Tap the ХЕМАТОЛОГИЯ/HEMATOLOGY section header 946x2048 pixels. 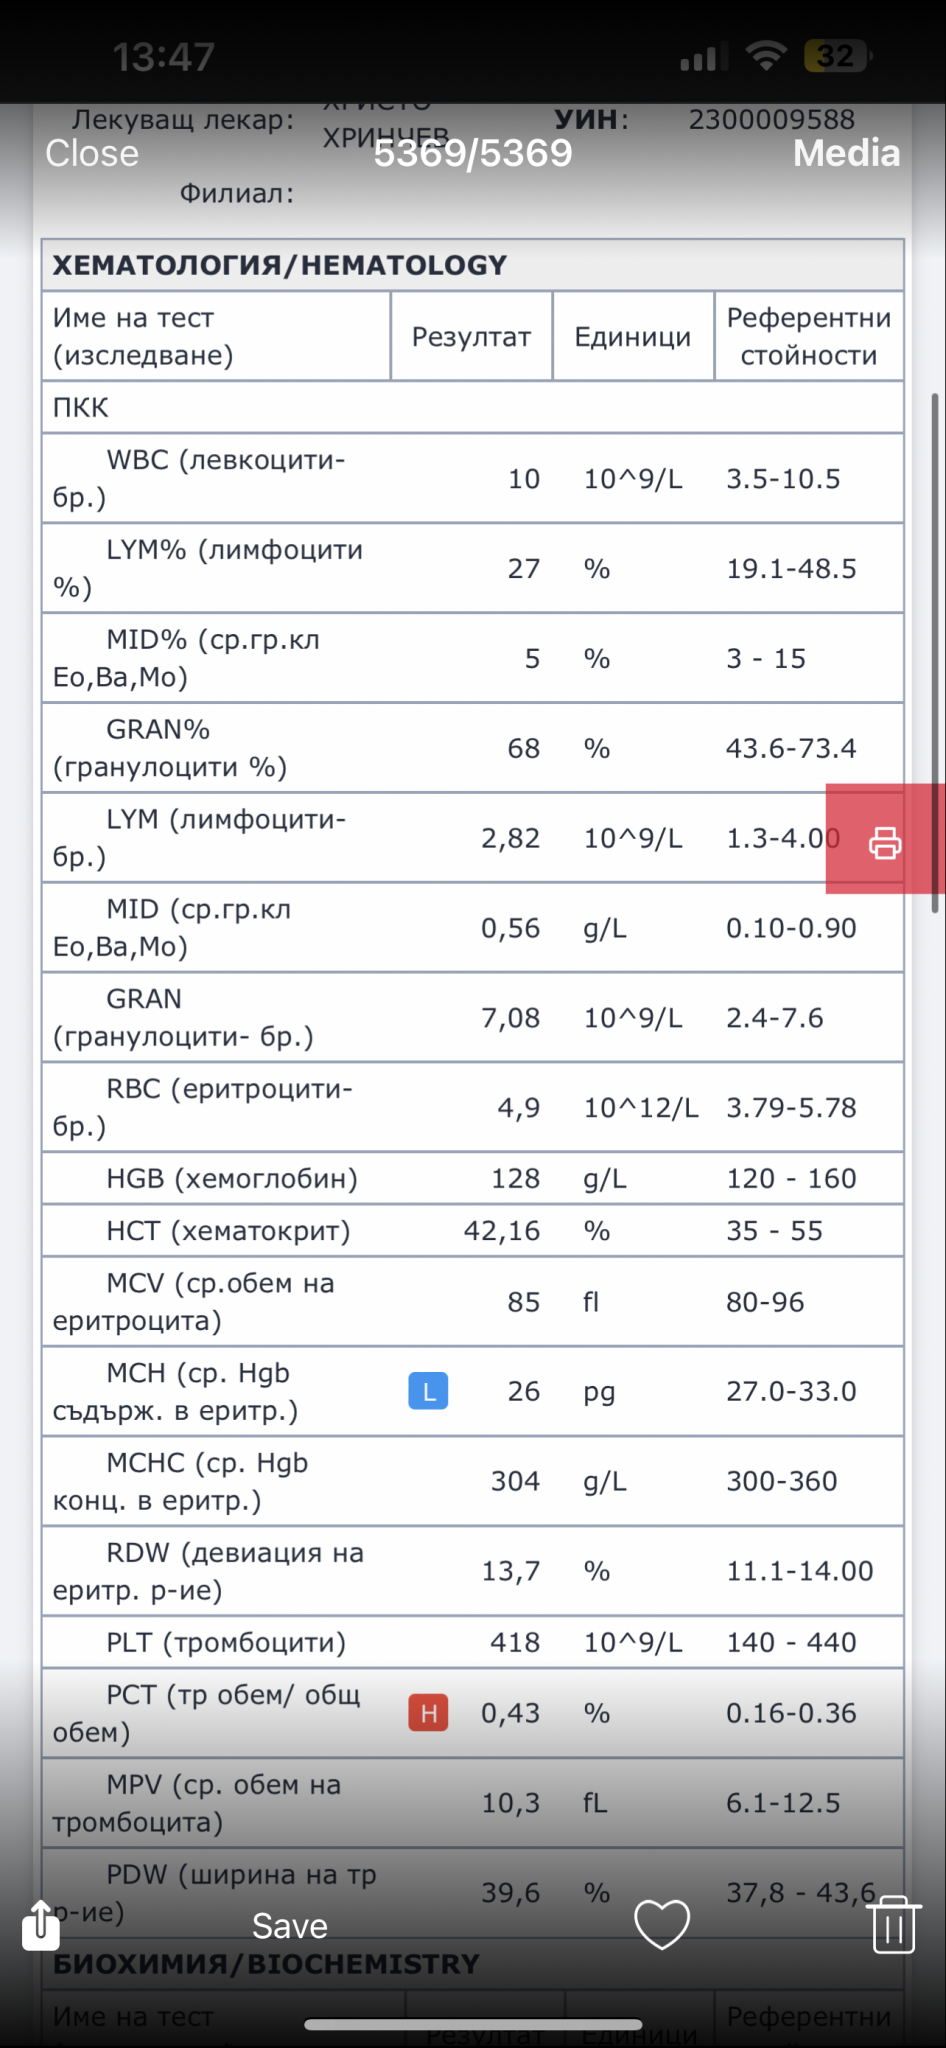tap(280, 265)
